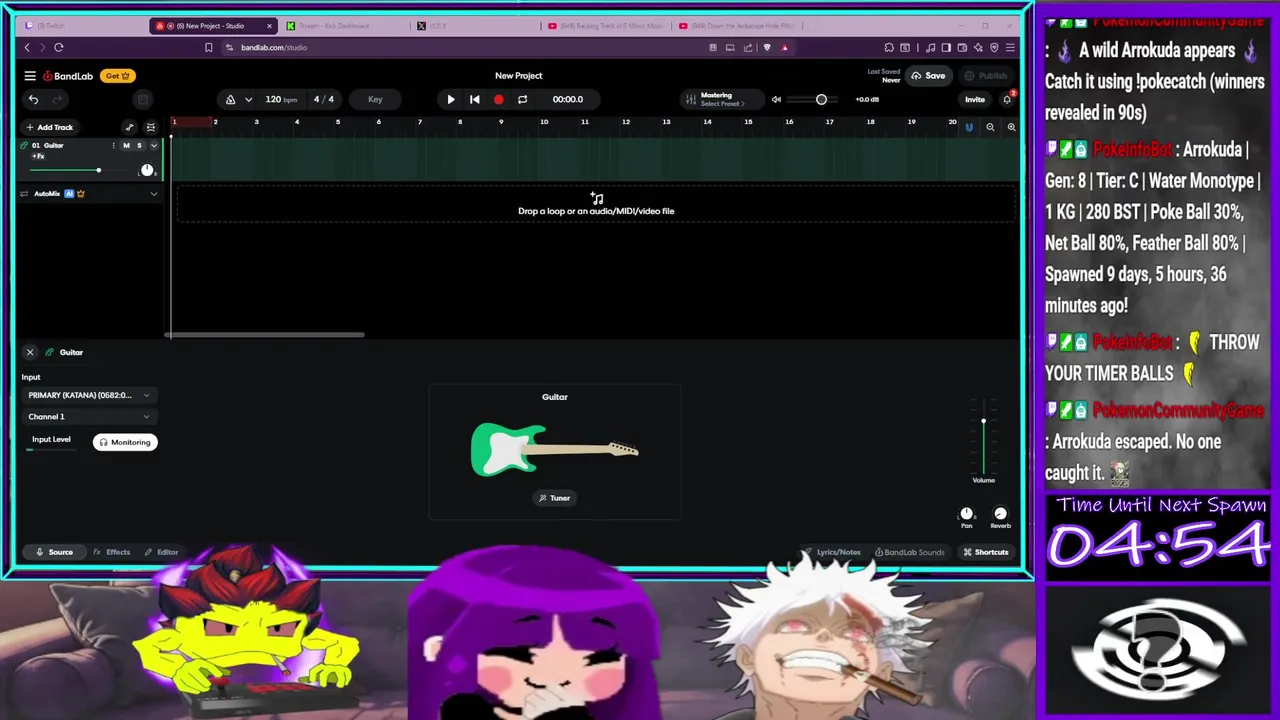Reload the page in the browser
The image size is (1280, 720).
point(59,47)
